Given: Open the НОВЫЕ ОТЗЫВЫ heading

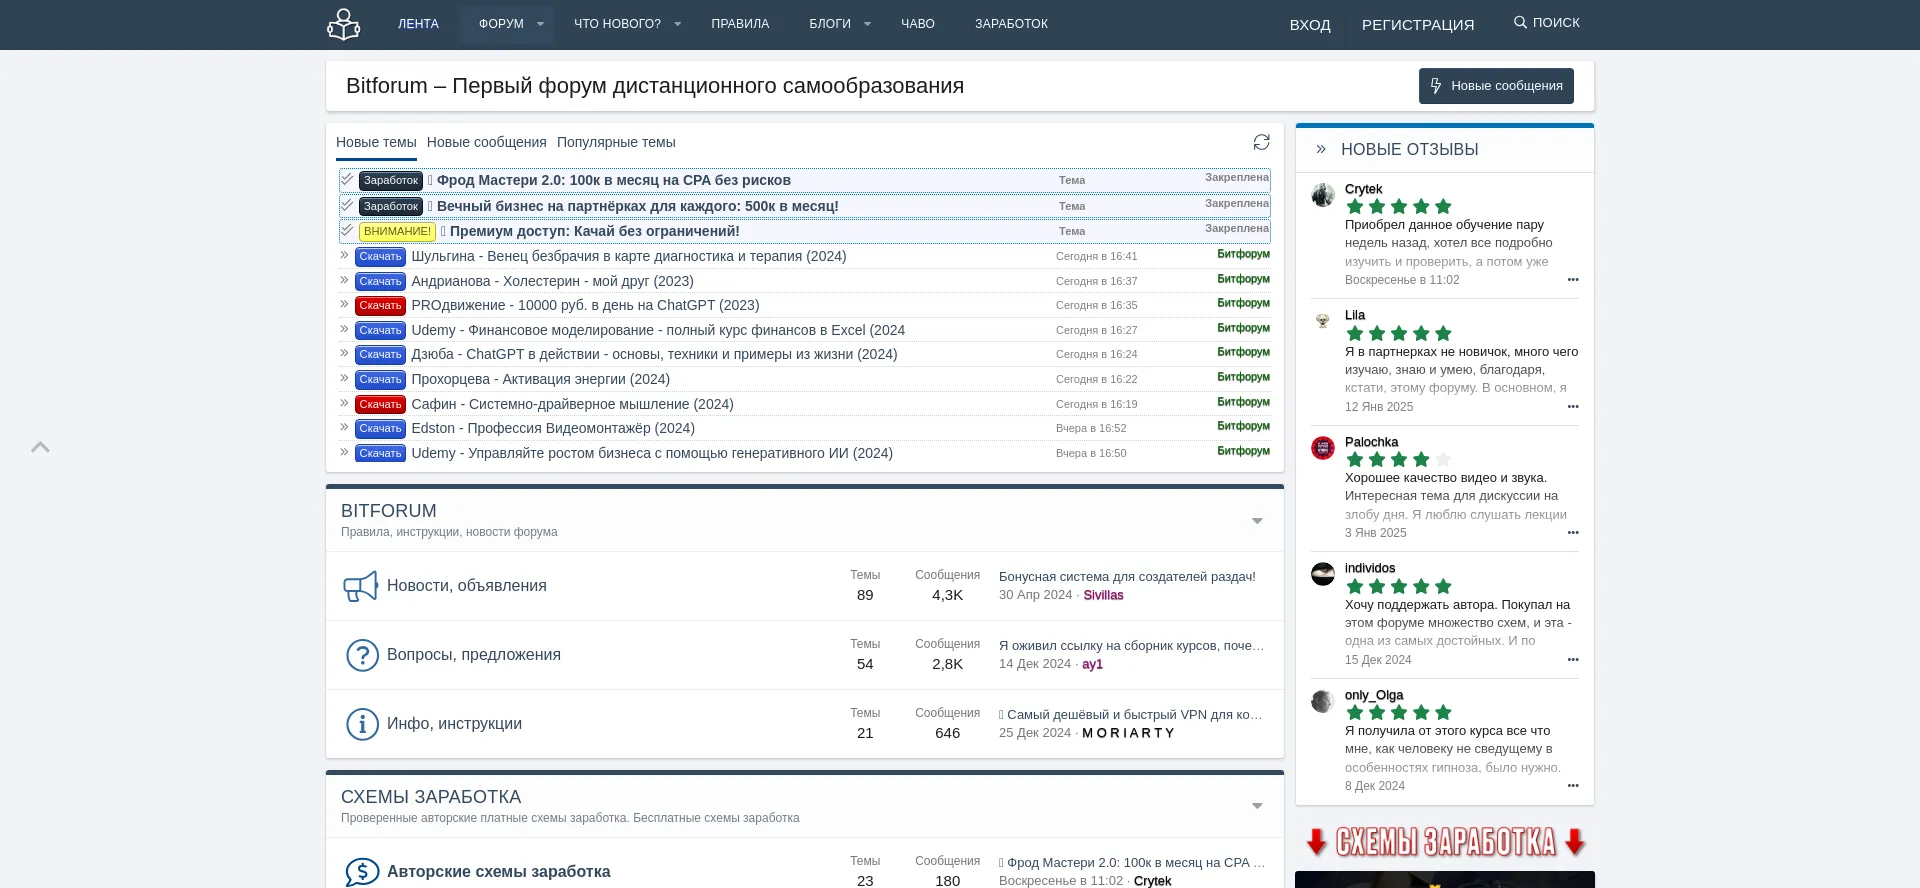Looking at the screenshot, I should [x=1409, y=149].
